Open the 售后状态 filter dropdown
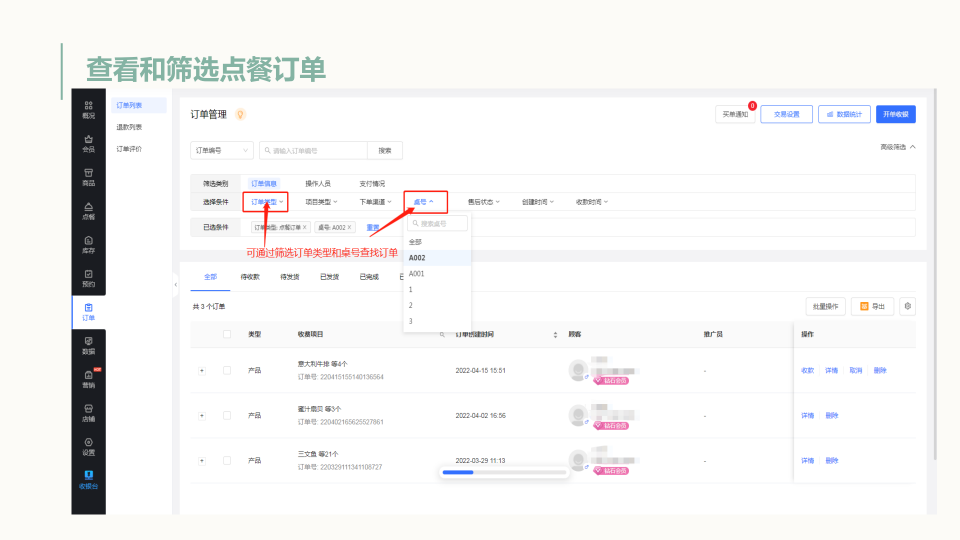Screen dimensions: 960x540 tap(484, 202)
